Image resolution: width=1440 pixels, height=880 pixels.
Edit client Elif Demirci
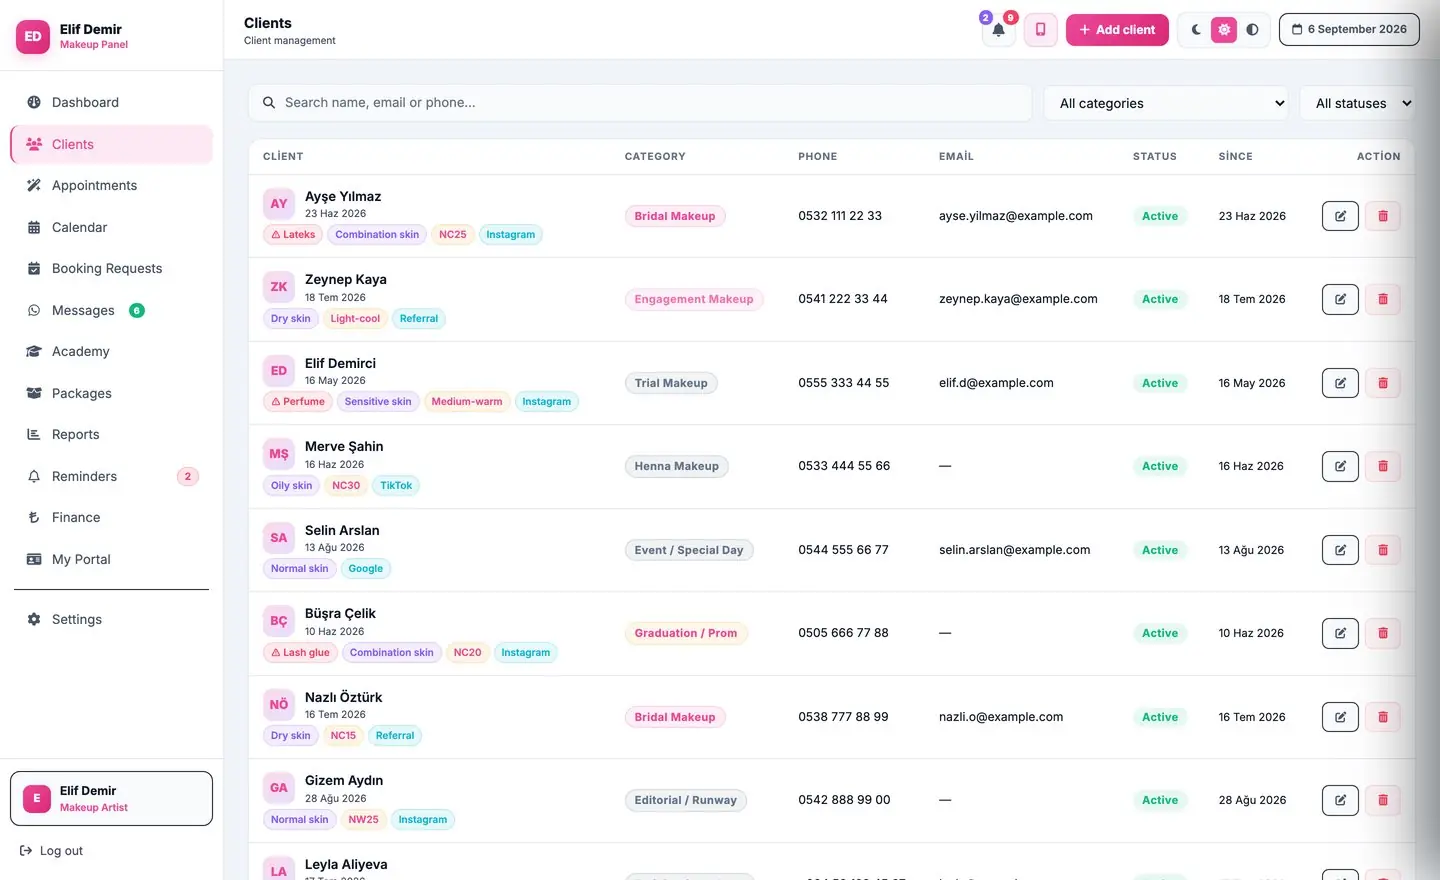(x=1340, y=383)
